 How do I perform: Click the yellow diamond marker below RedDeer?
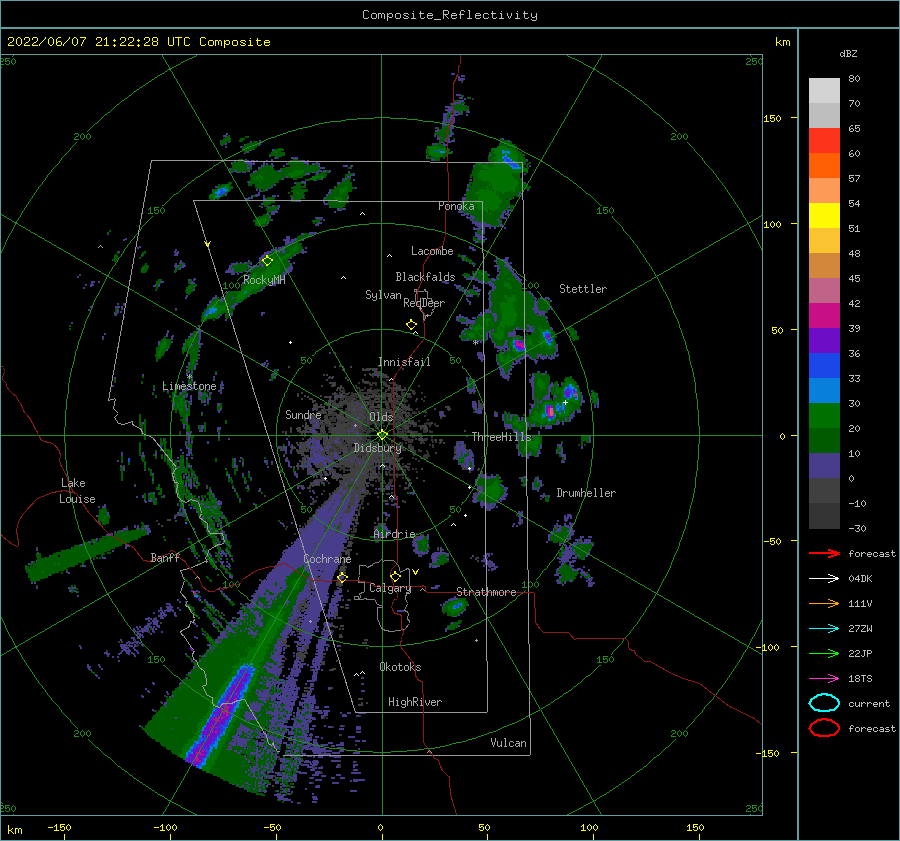412,325
